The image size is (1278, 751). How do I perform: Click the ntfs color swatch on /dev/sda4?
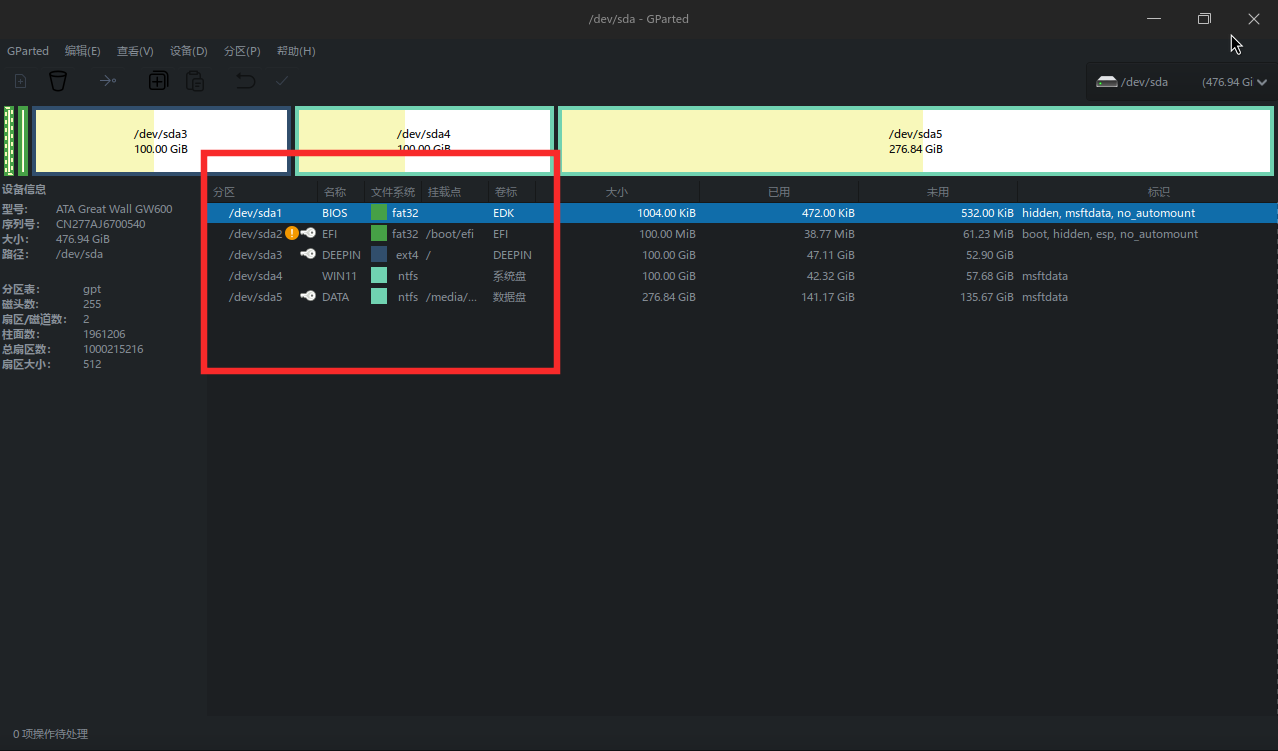click(x=379, y=276)
